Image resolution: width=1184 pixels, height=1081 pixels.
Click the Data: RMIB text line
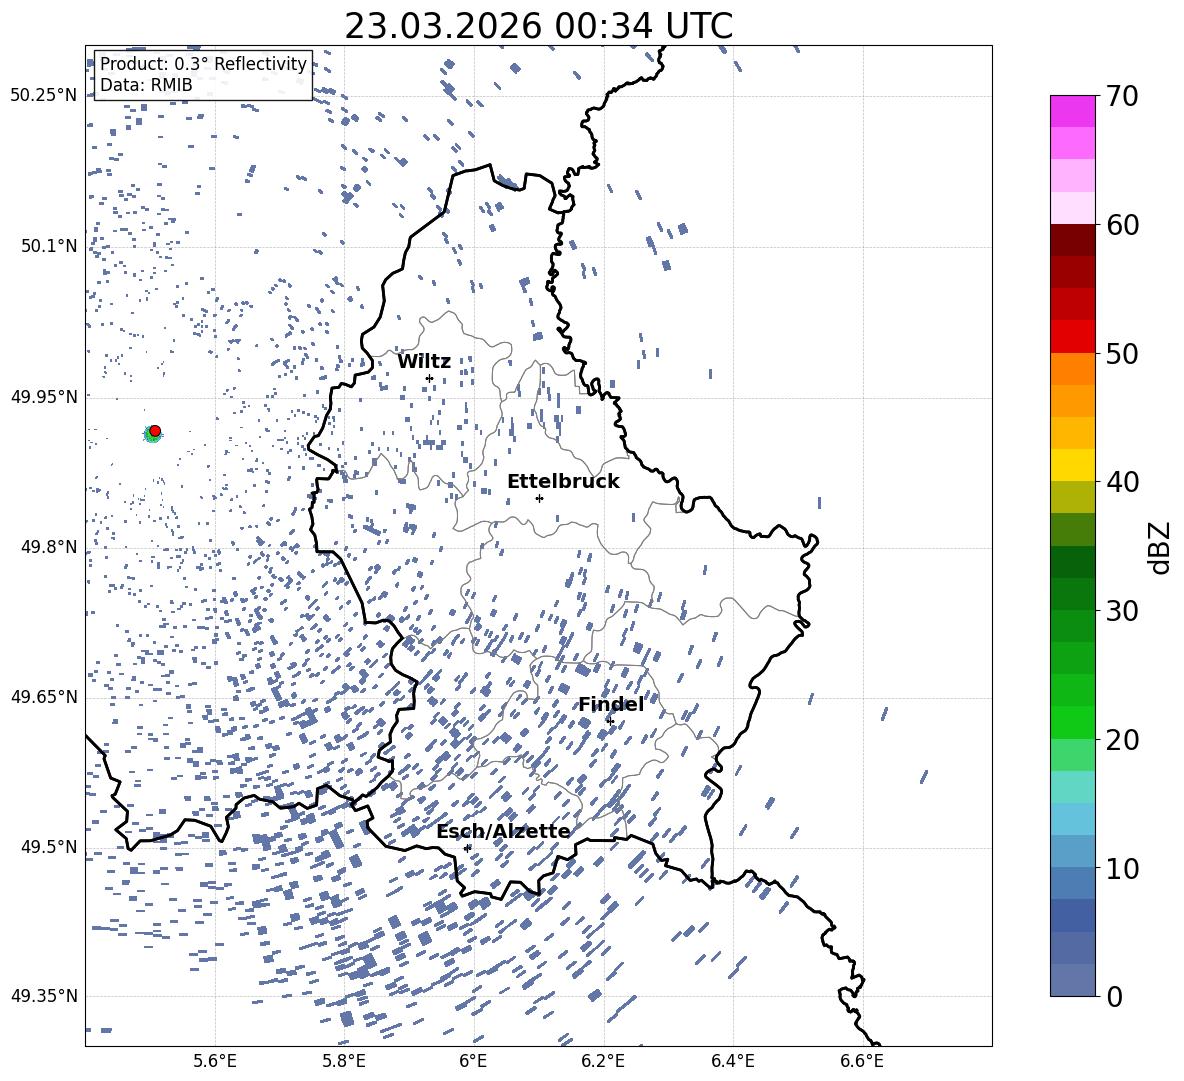146,86
